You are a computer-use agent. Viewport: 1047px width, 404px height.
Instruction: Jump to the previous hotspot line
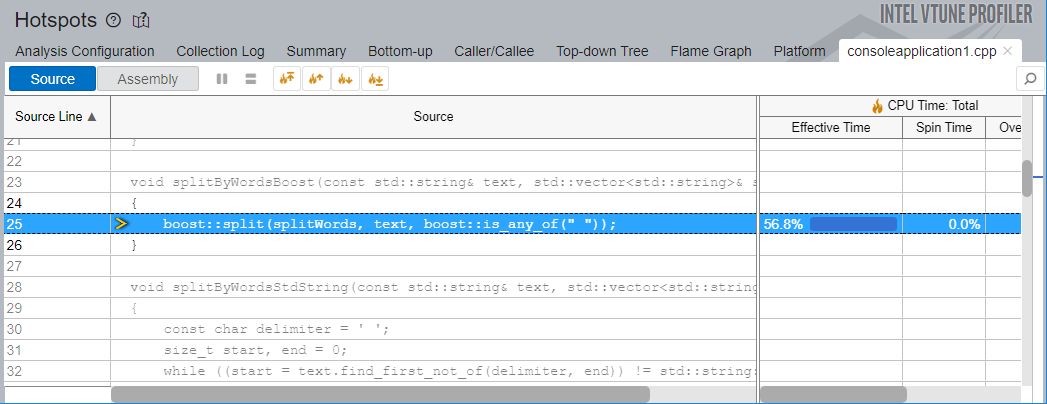(x=315, y=79)
